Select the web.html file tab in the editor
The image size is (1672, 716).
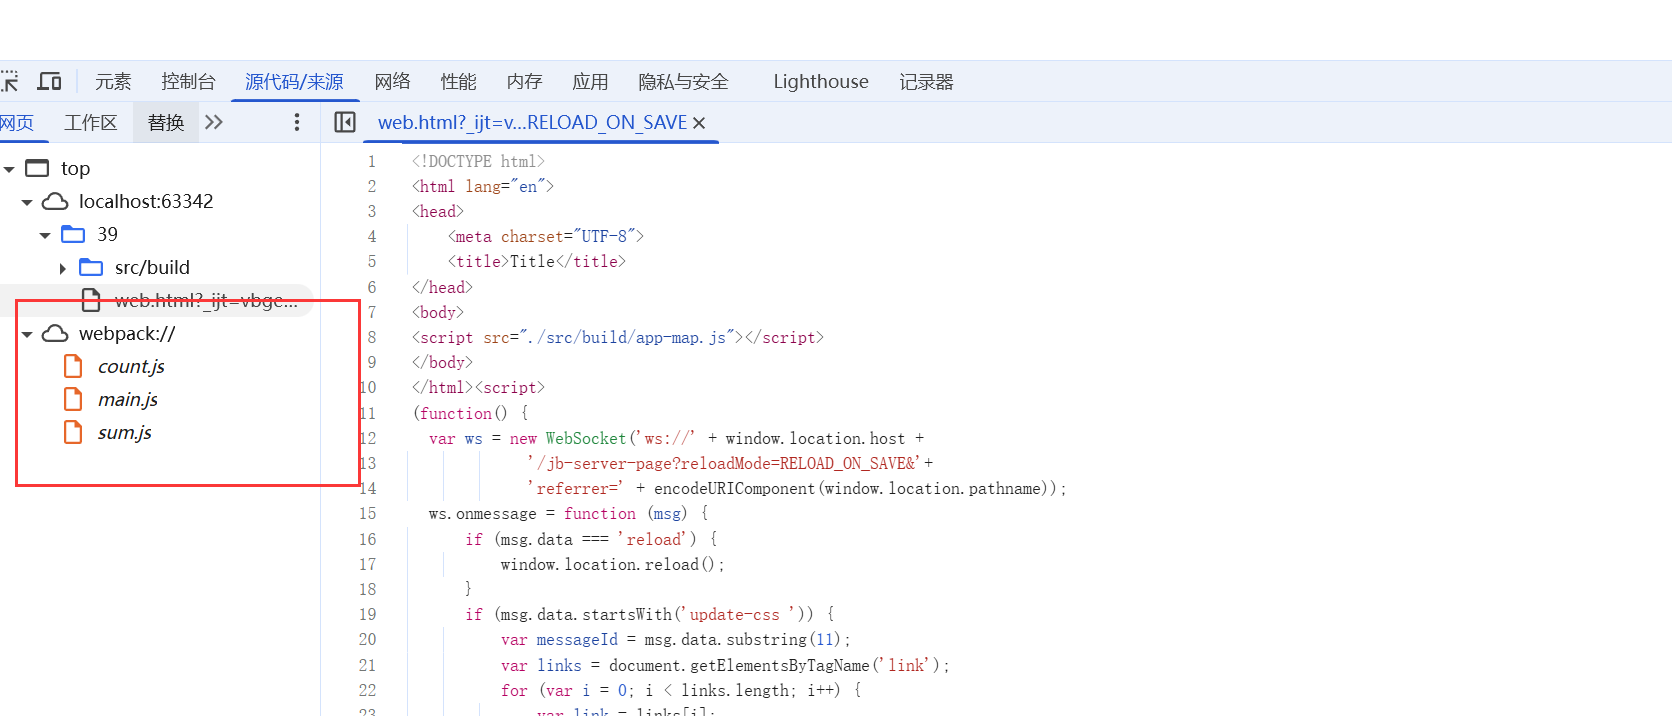(x=532, y=122)
